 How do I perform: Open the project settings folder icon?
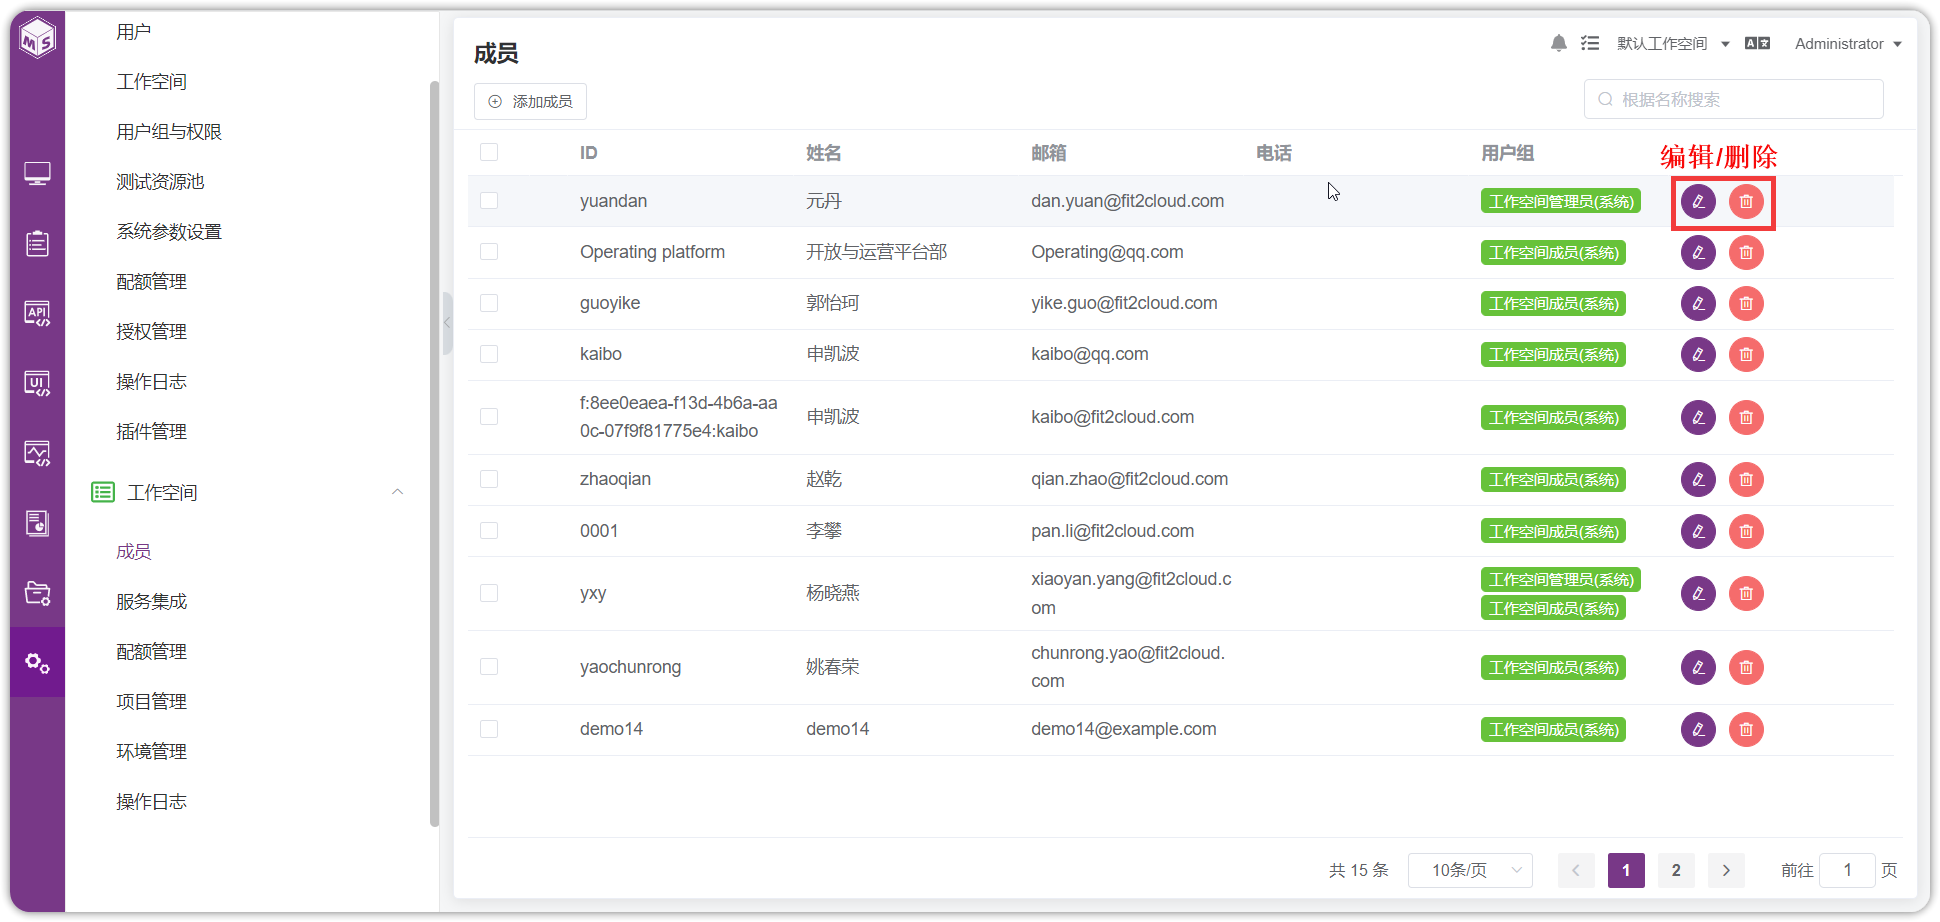(x=38, y=593)
